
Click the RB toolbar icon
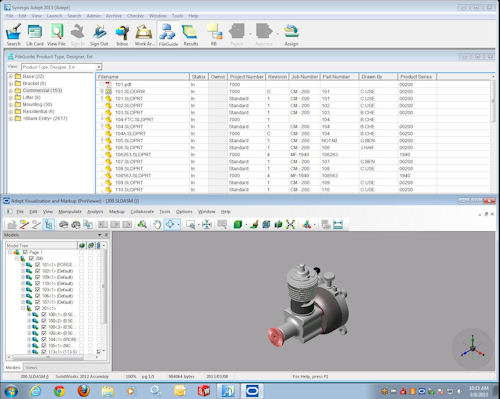pyautogui.click(x=214, y=35)
